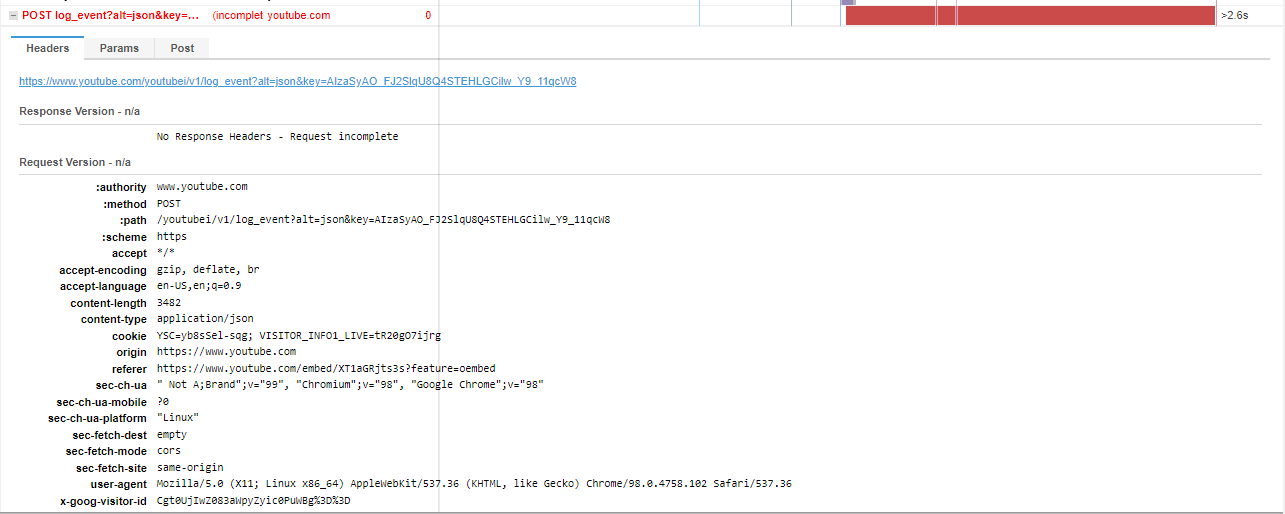Click the Response Version section heading
This screenshot has width=1285, height=514.
click(x=80, y=111)
